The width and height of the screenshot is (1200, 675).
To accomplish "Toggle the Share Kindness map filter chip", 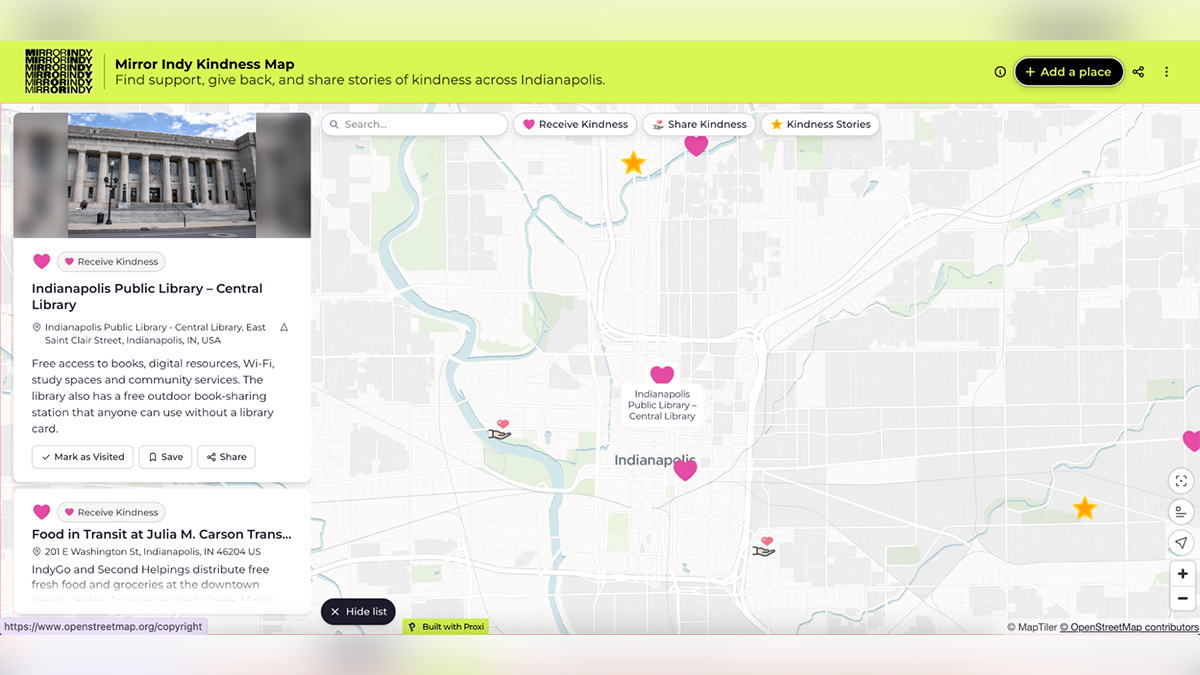I will (x=699, y=124).
